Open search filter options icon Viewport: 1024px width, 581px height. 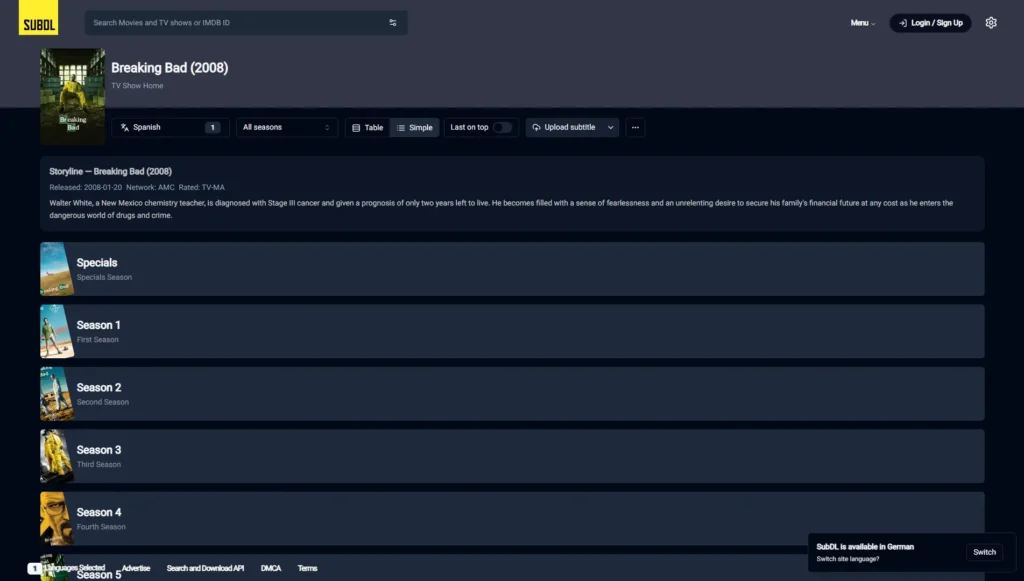(392, 23)
